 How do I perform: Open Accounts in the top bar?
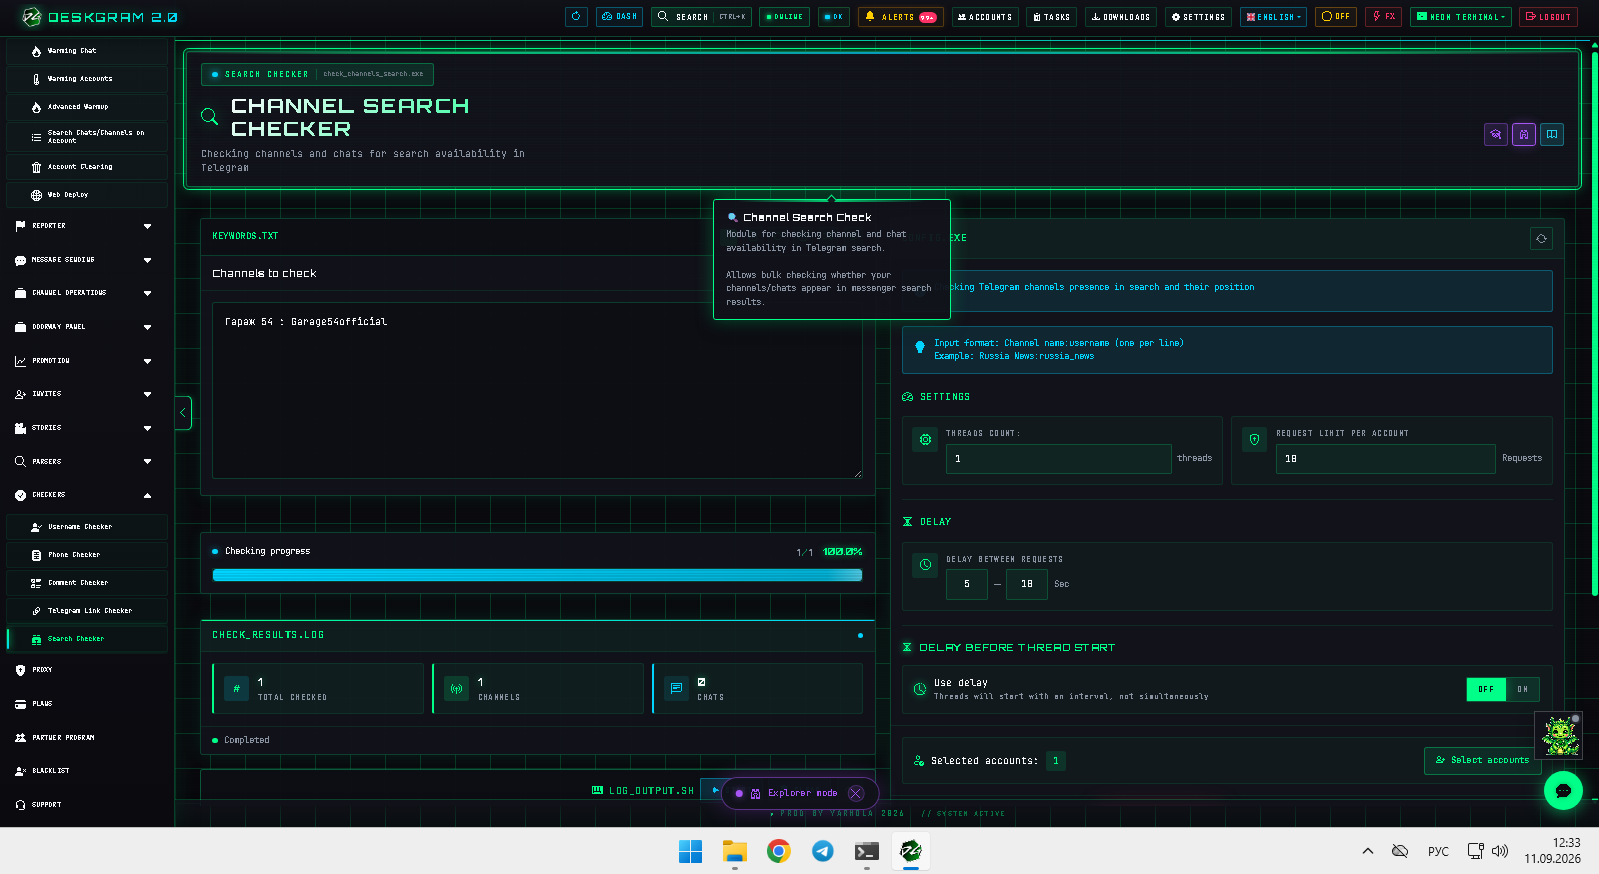(985, 16)
